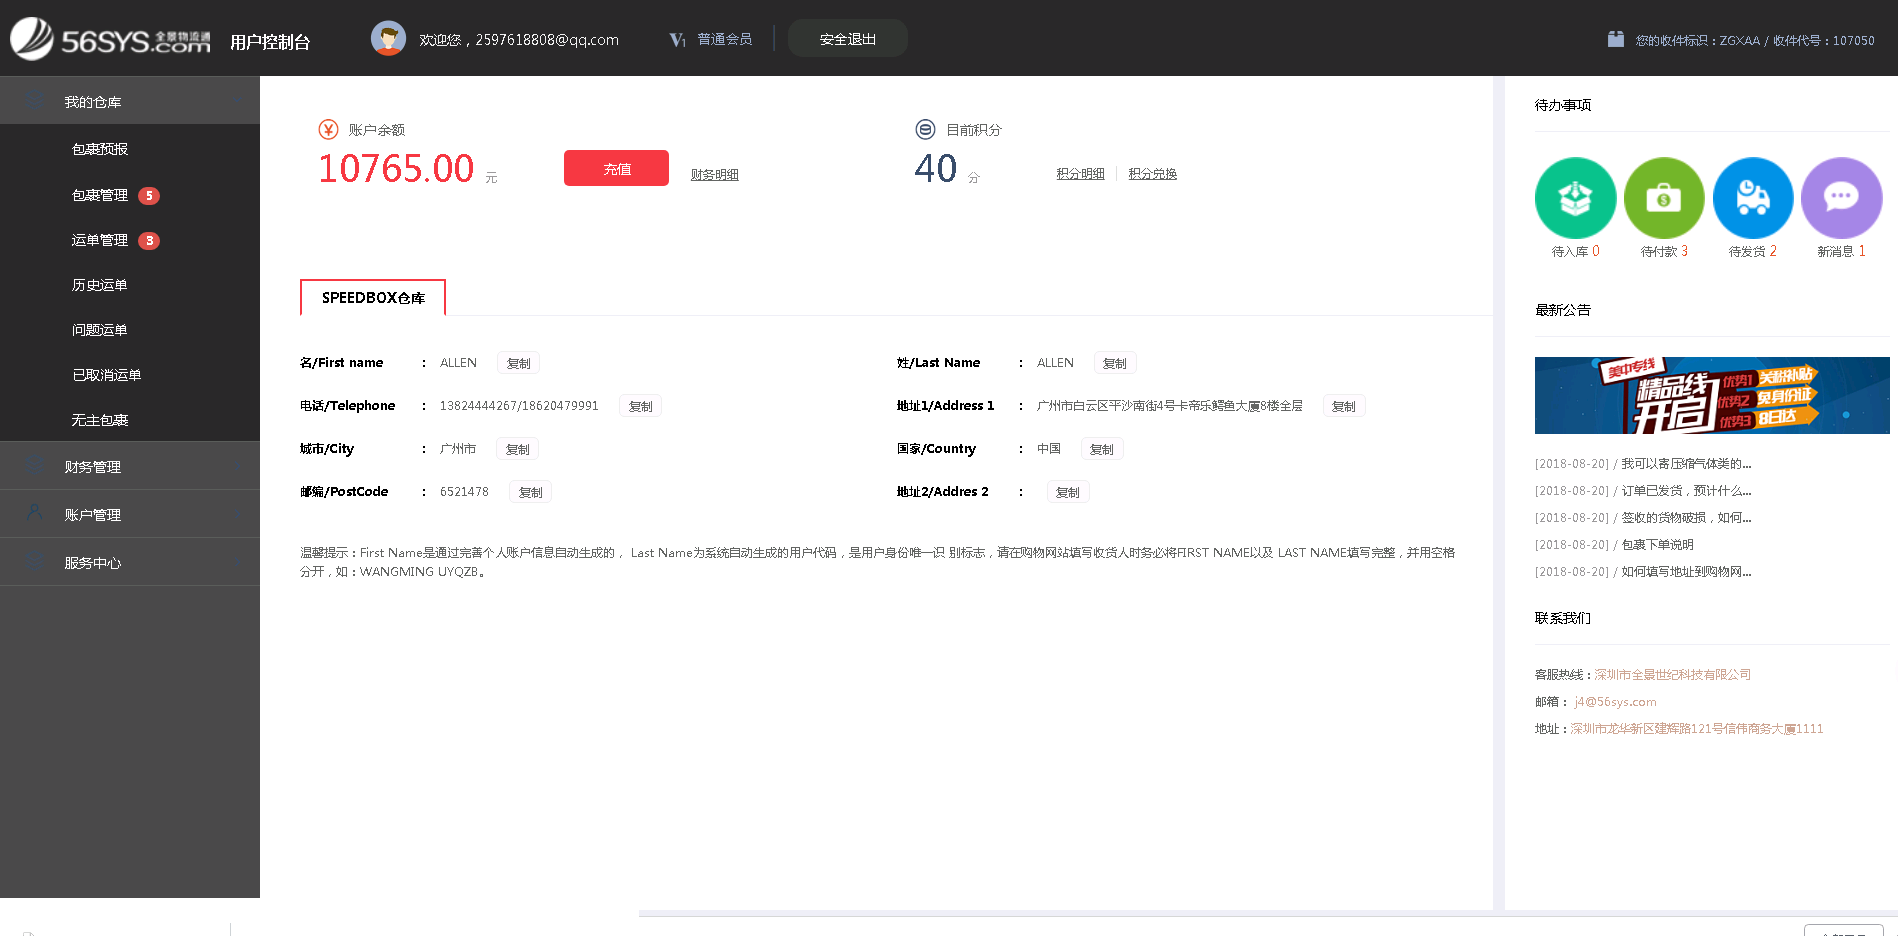Open the 积分兑换 points exchange link
This screenshot has width=1898, height=936.
click(x=1152, y=173)
